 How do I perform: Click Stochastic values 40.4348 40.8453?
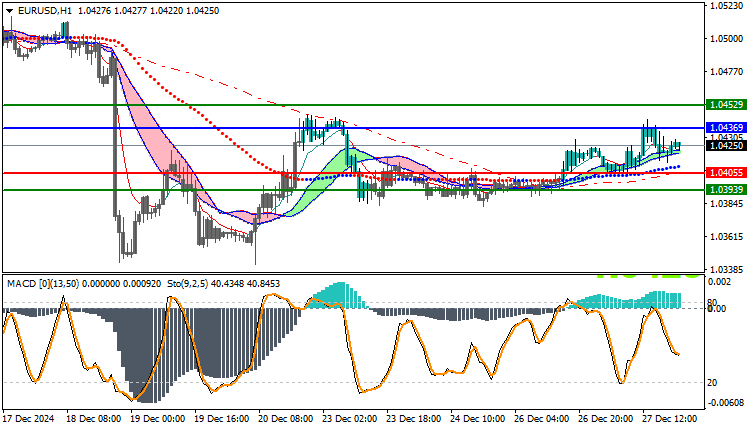tap(245, 284)
